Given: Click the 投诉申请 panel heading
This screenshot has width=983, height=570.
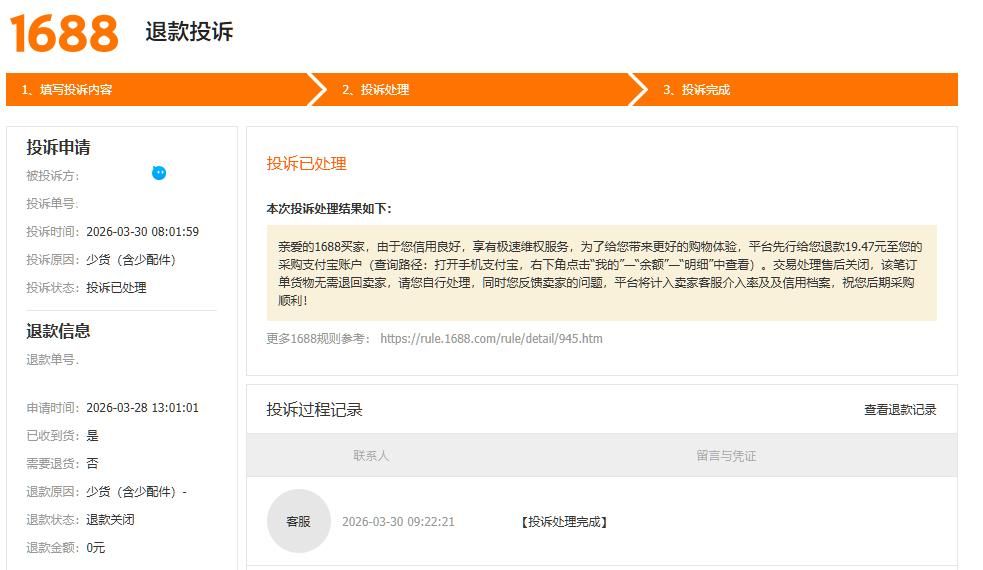Looking at the screenshot, I should tap(58, 147).
